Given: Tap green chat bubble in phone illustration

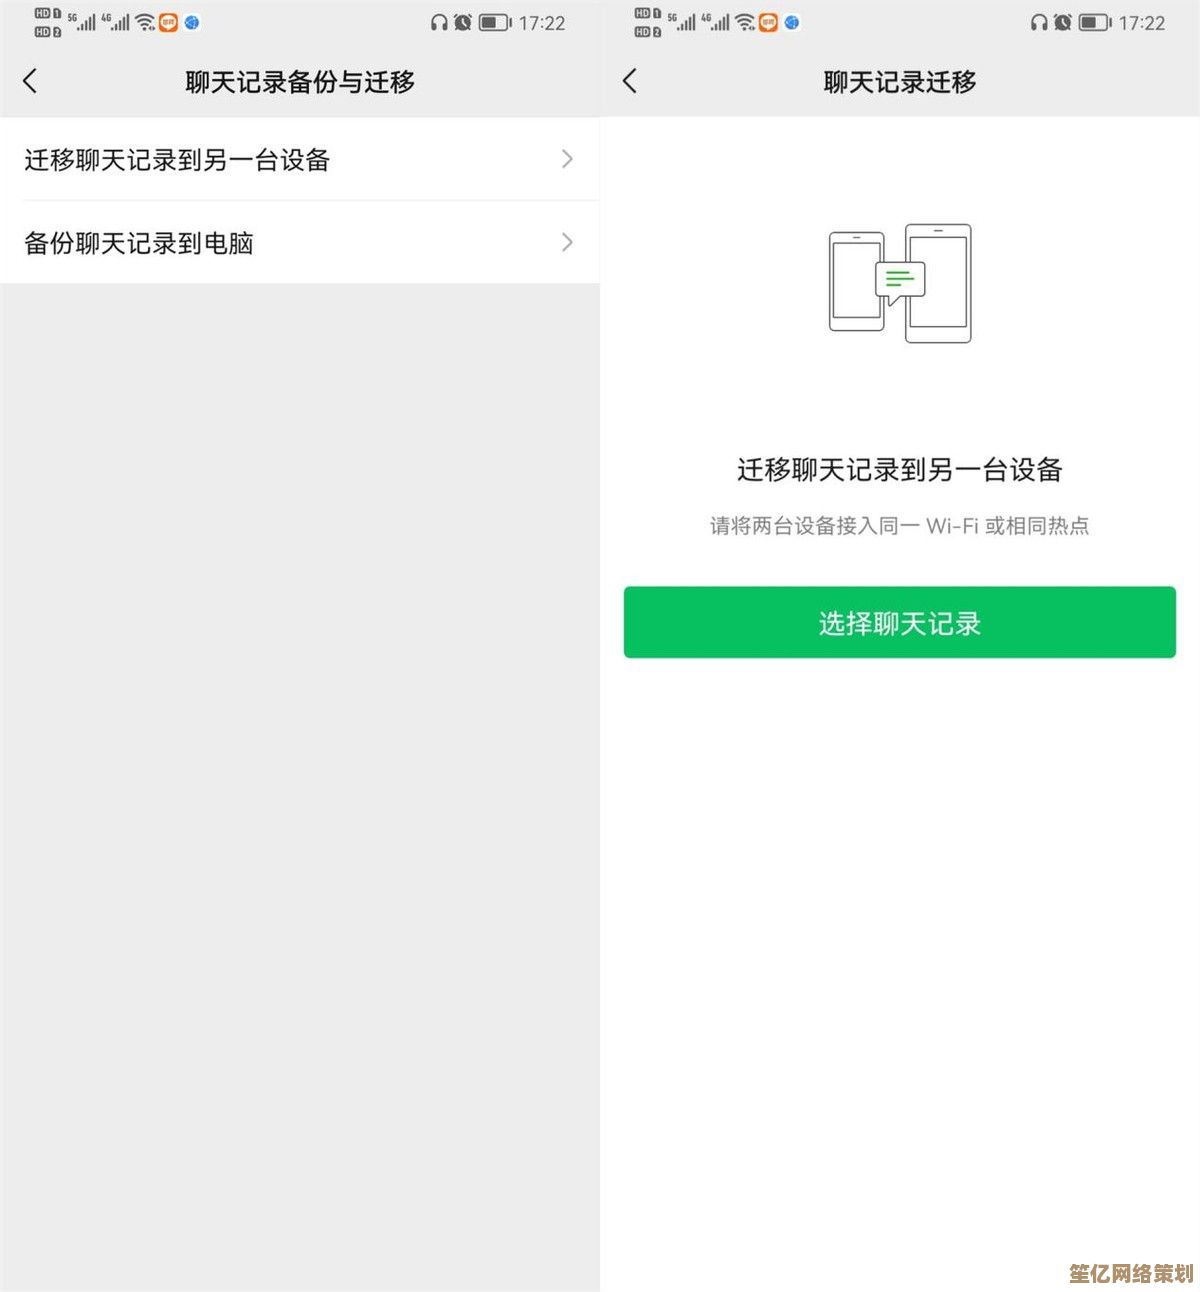Looking at the screenshot, I should tap(900, 282).
